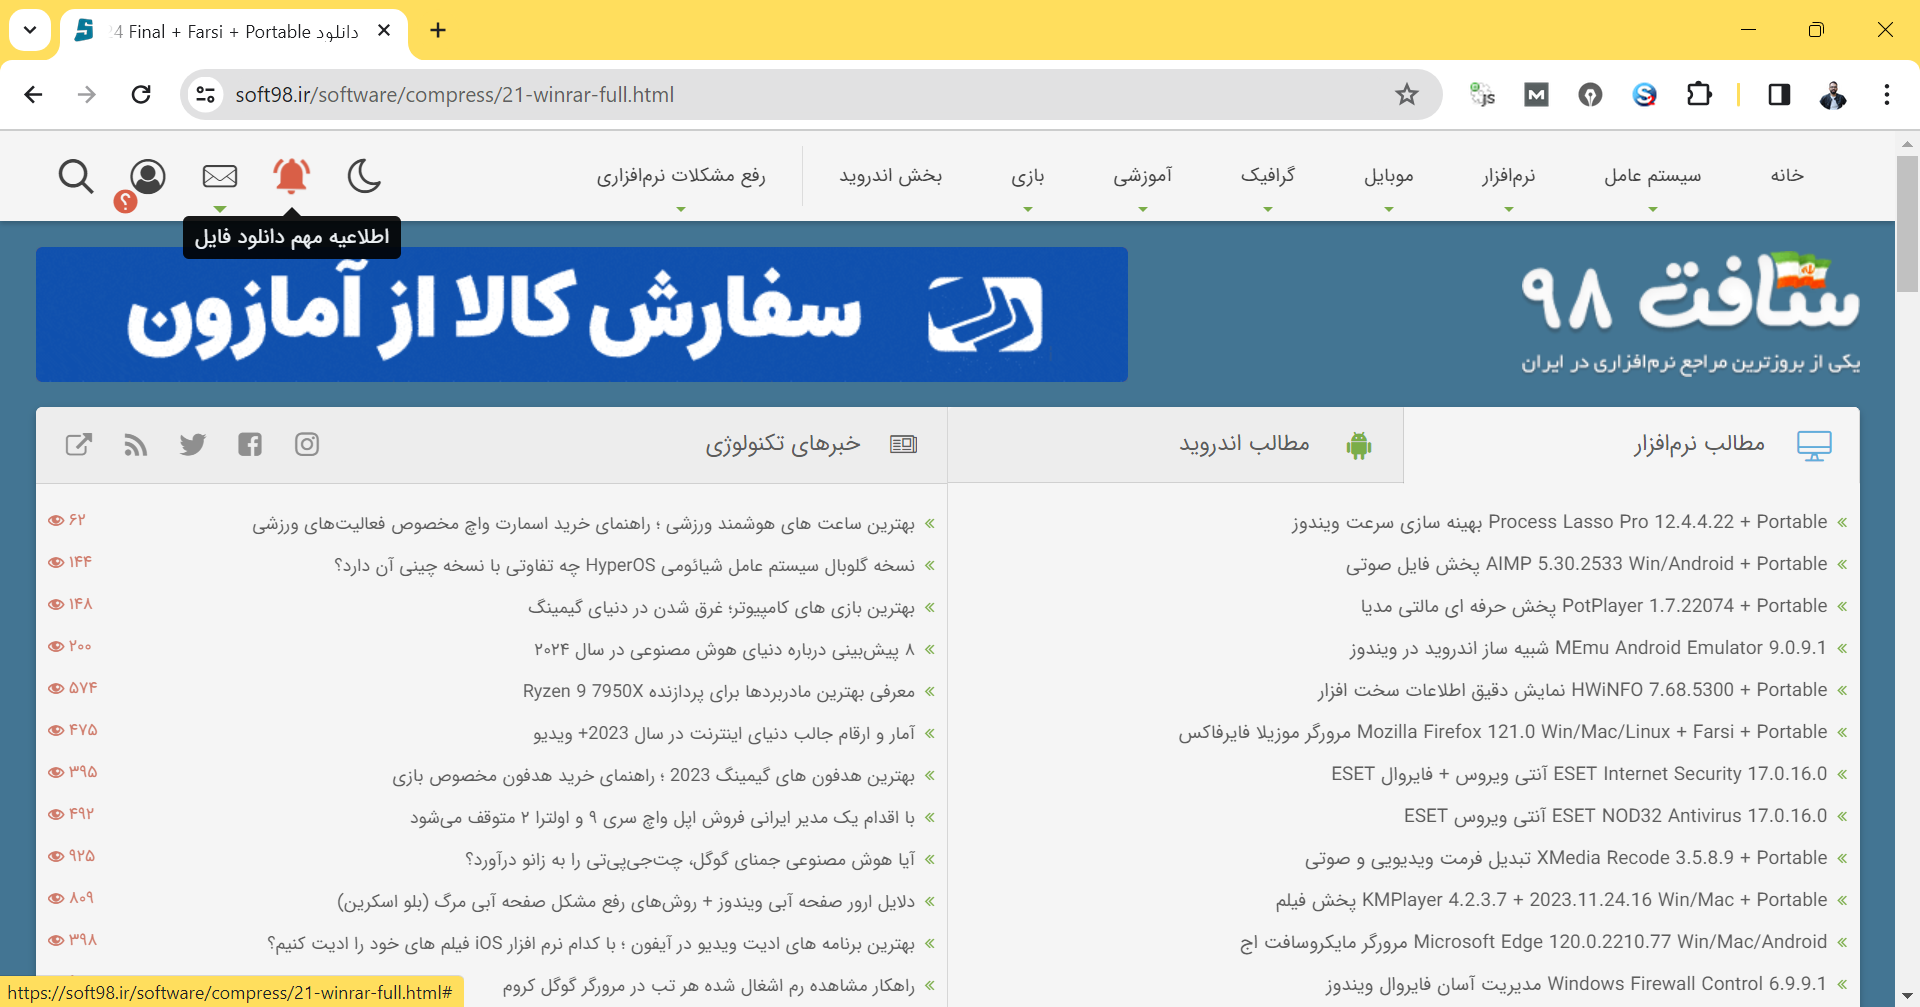Open a new browser tab
Viewport: 1920px width, 1007px height.
438,30
